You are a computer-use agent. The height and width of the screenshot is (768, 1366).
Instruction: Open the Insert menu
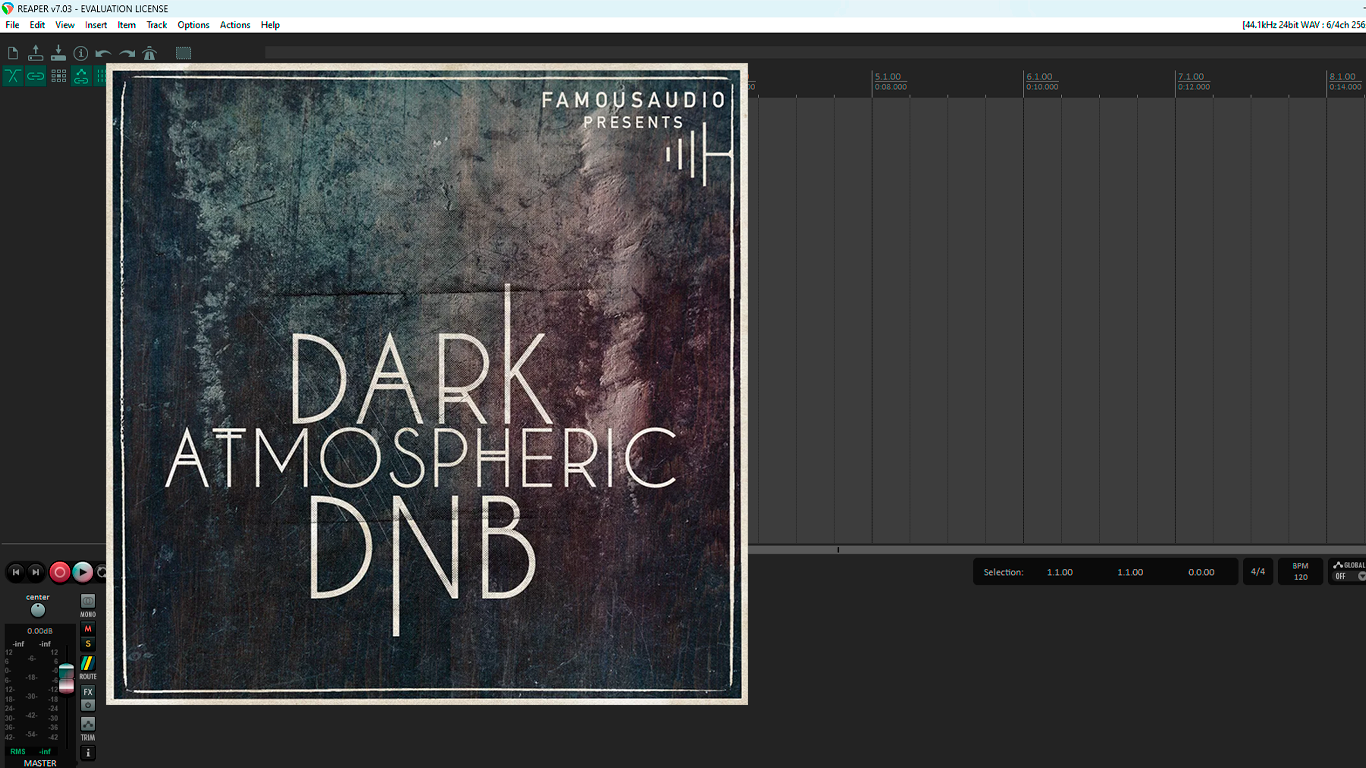click(96, 25)
